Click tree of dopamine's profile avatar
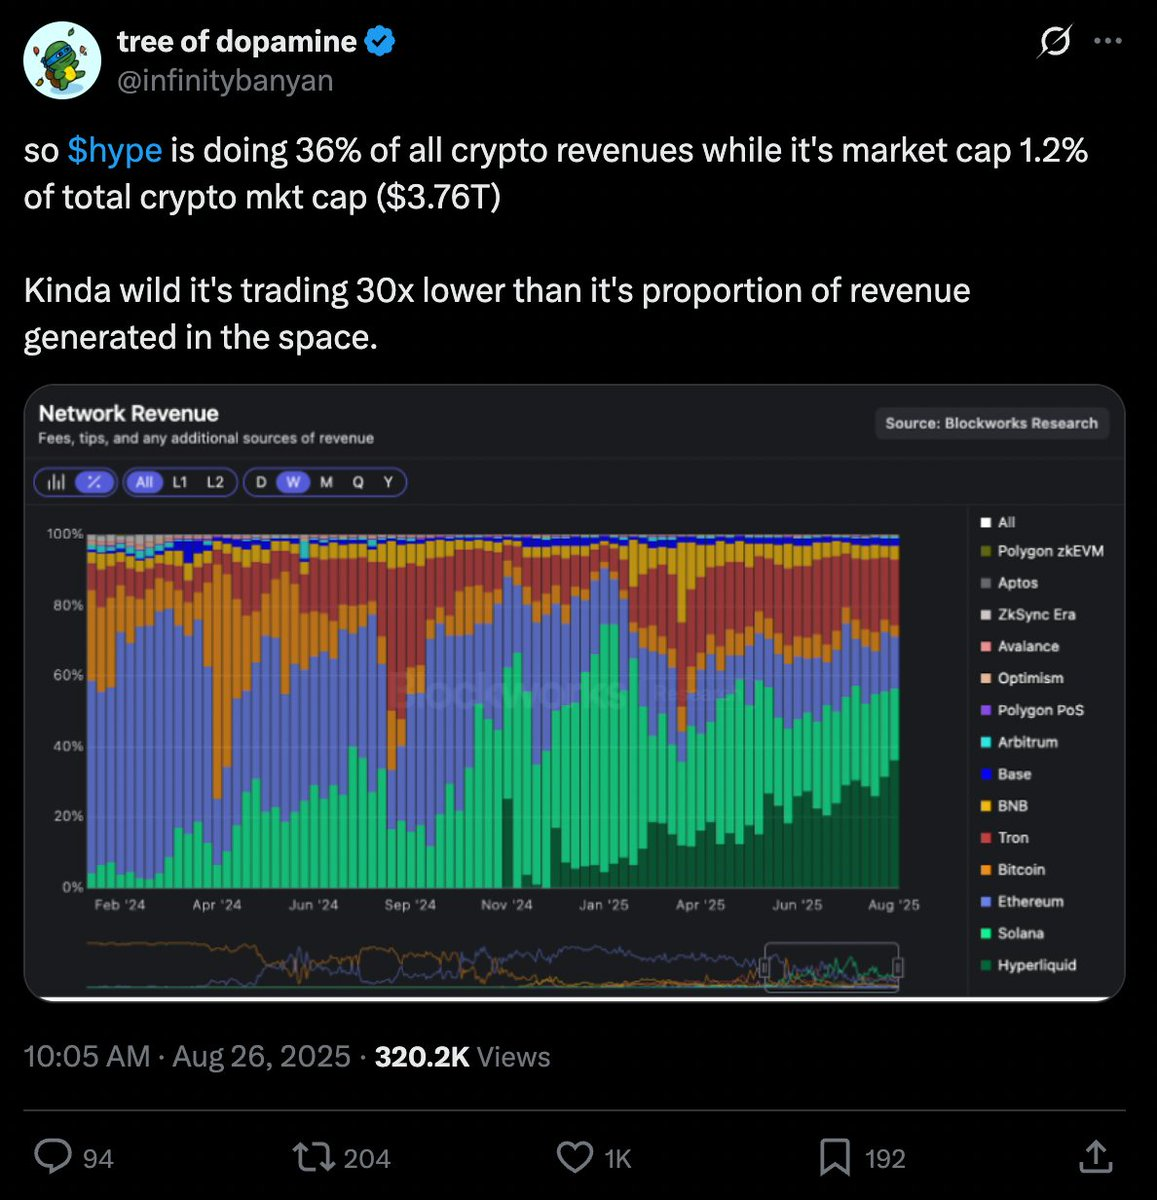The height and width of the screenshot is (1200, 1157). pos(61,60)
